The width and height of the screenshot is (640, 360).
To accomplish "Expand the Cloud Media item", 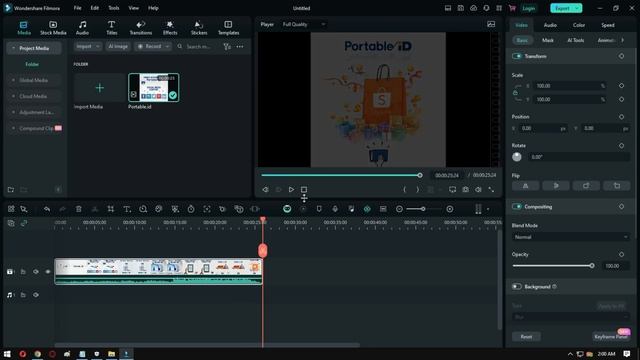I will click(13, 96).
